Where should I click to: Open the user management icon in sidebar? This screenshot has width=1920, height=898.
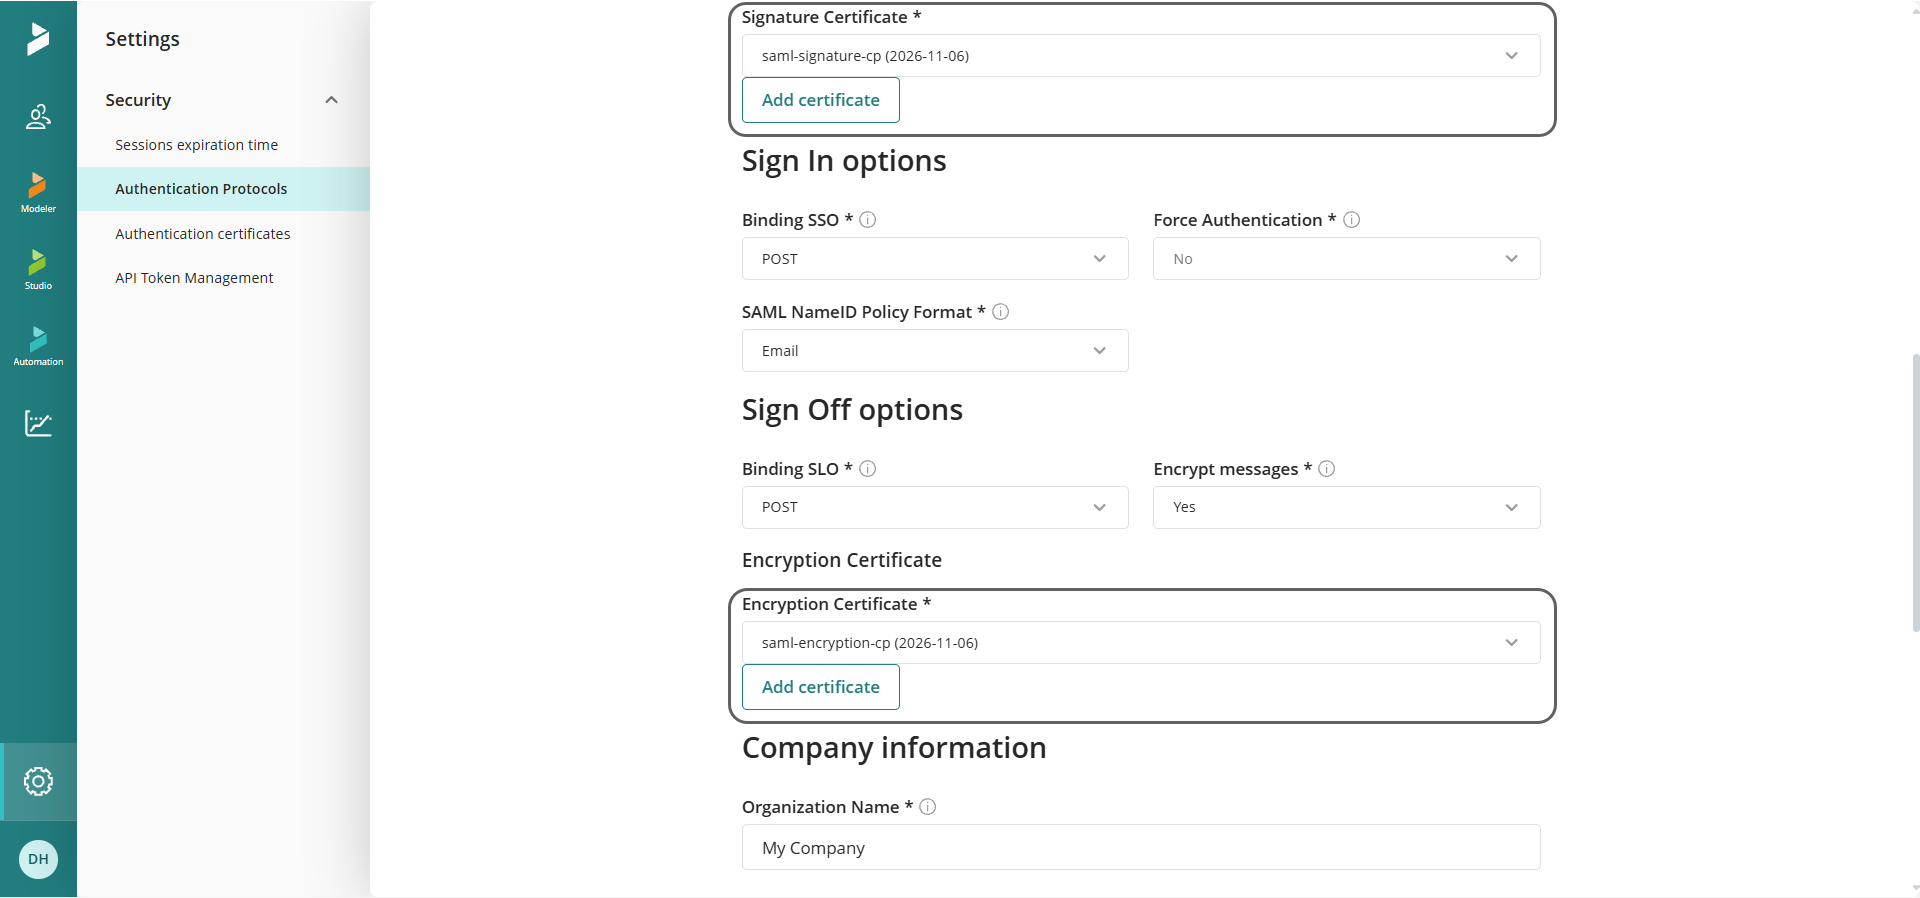[38, 117]
